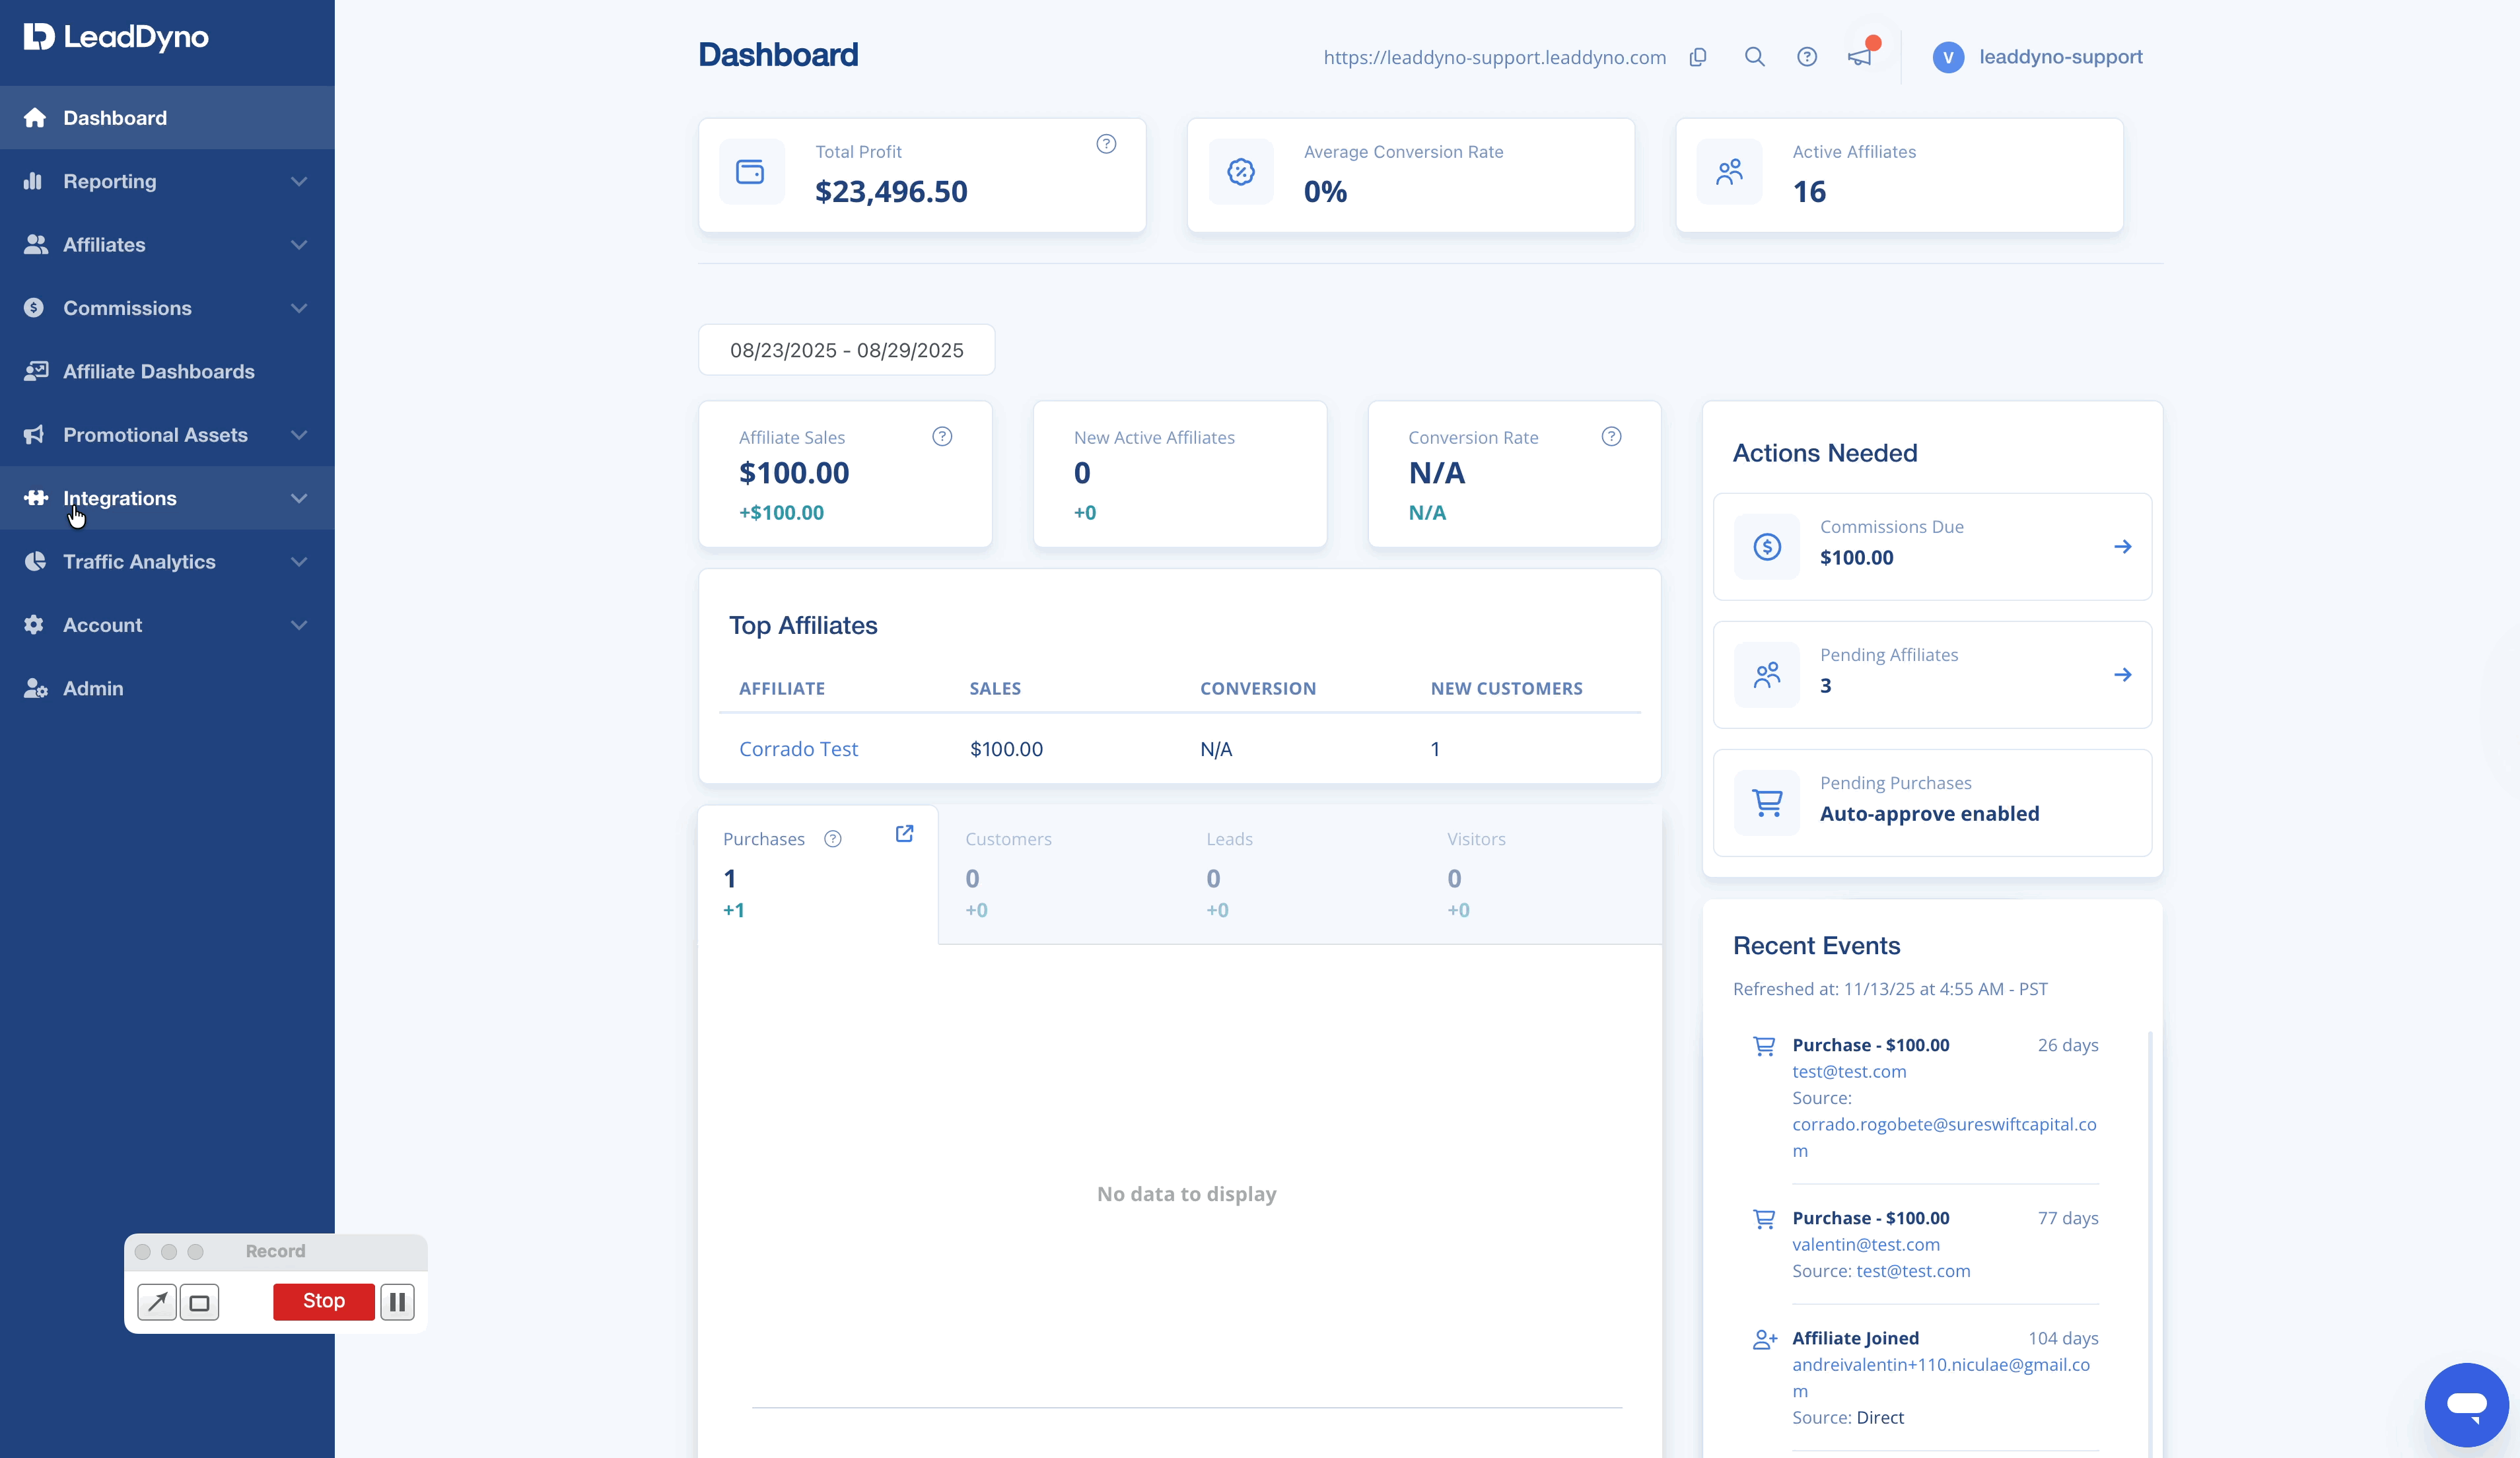
Task: Click the AFFILIATE column header
Action: click(782, 688)
